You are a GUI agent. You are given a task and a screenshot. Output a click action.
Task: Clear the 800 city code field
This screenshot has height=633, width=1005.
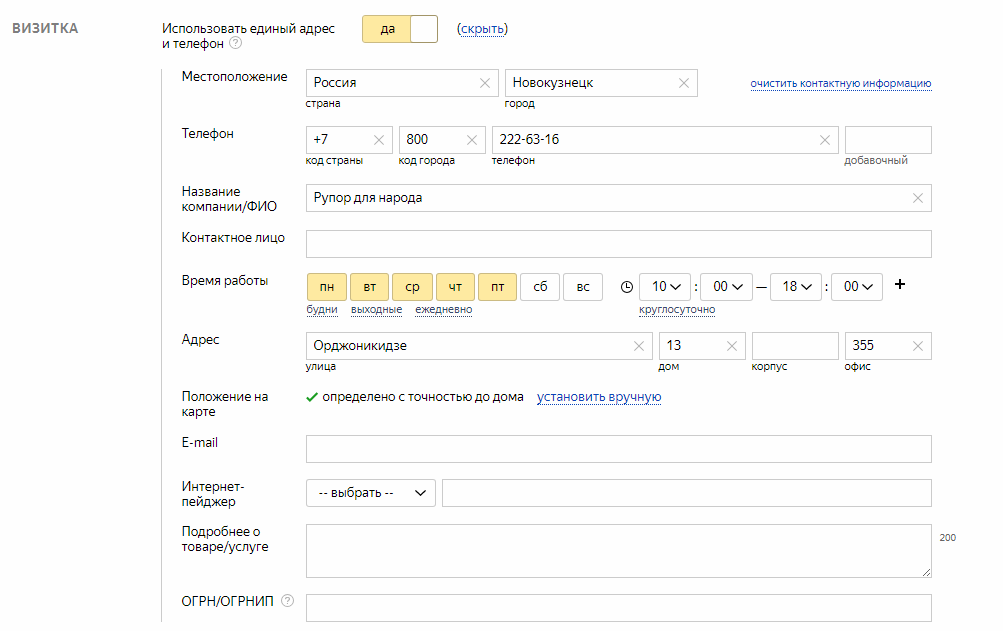(x=472, y=140)
